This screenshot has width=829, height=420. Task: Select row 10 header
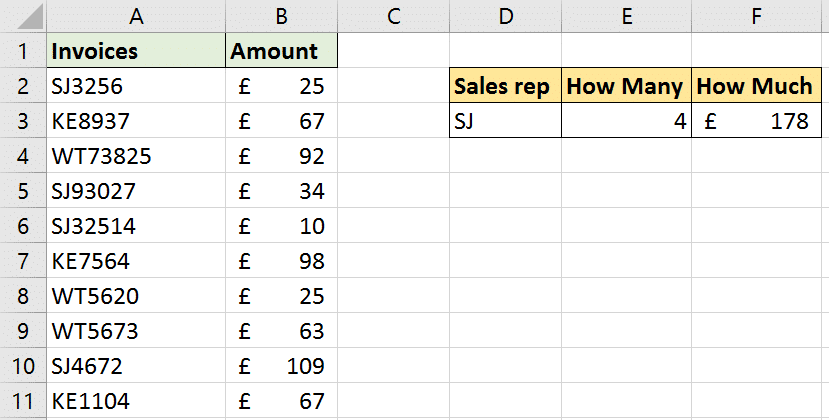point(23,366)
